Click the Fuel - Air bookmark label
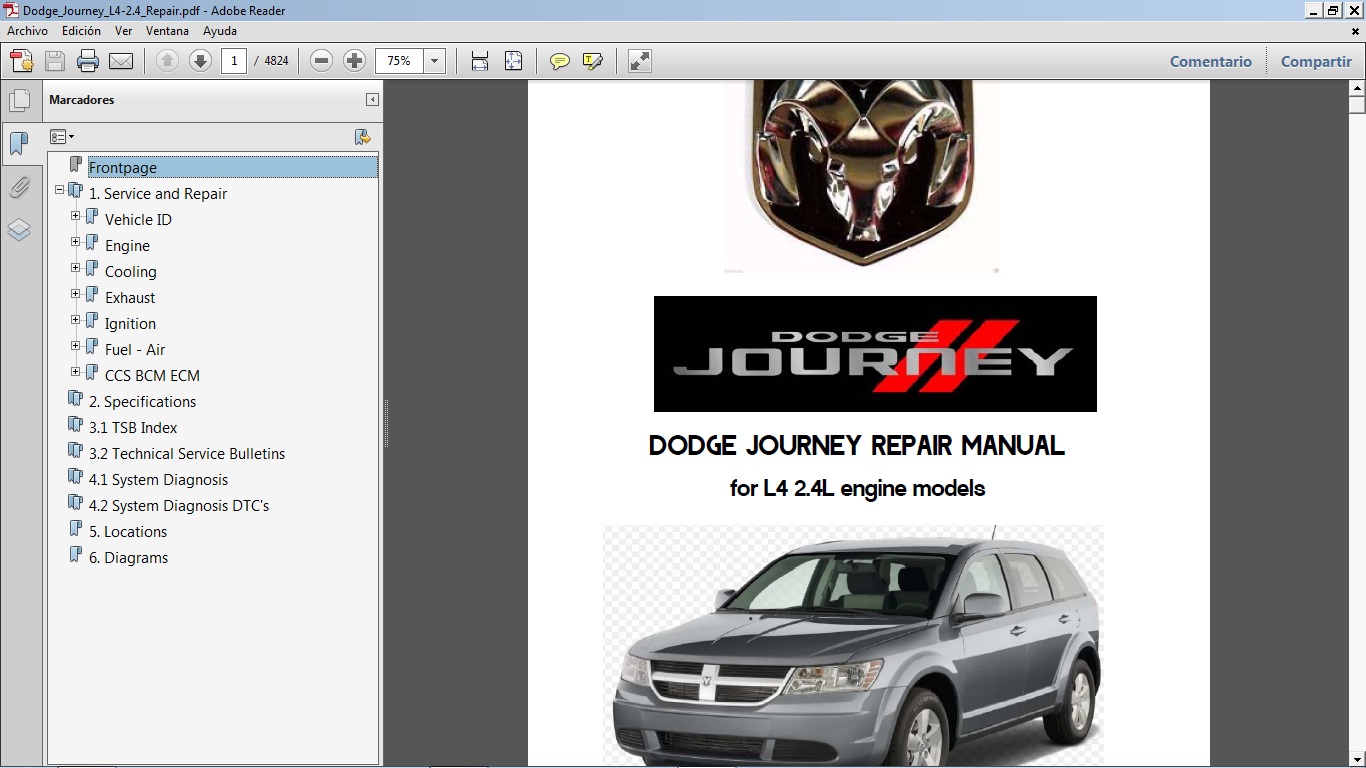The image size is (1366, 768). [x=135, y=350]
